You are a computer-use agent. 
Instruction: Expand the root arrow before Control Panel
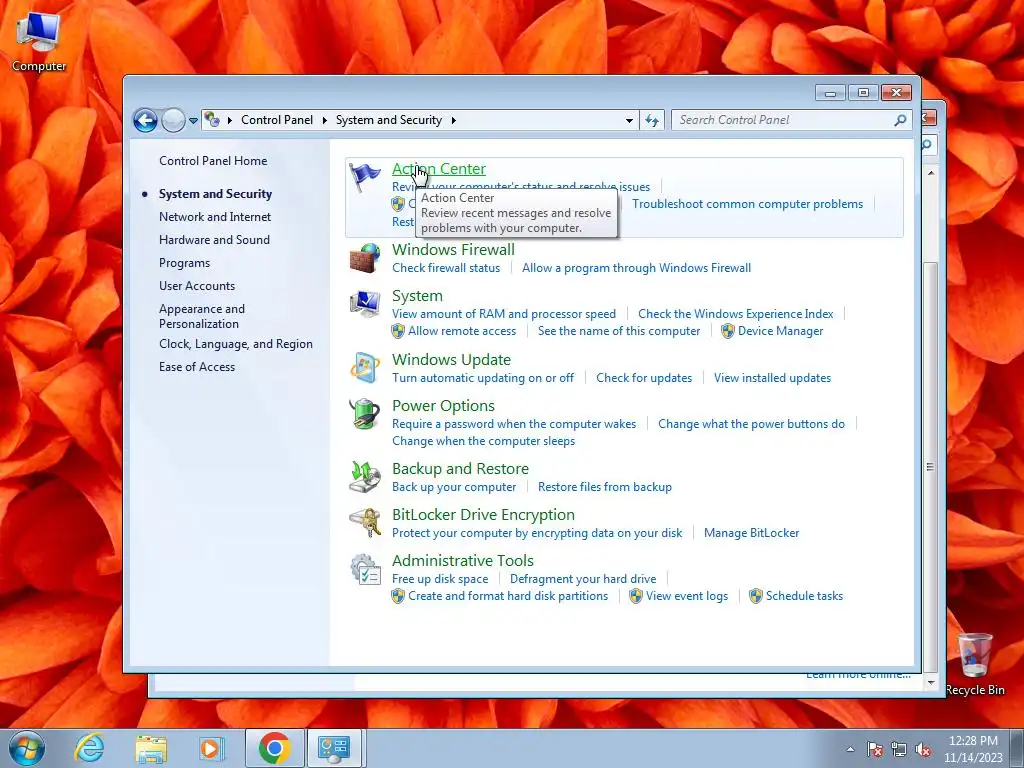pos(229,120)
